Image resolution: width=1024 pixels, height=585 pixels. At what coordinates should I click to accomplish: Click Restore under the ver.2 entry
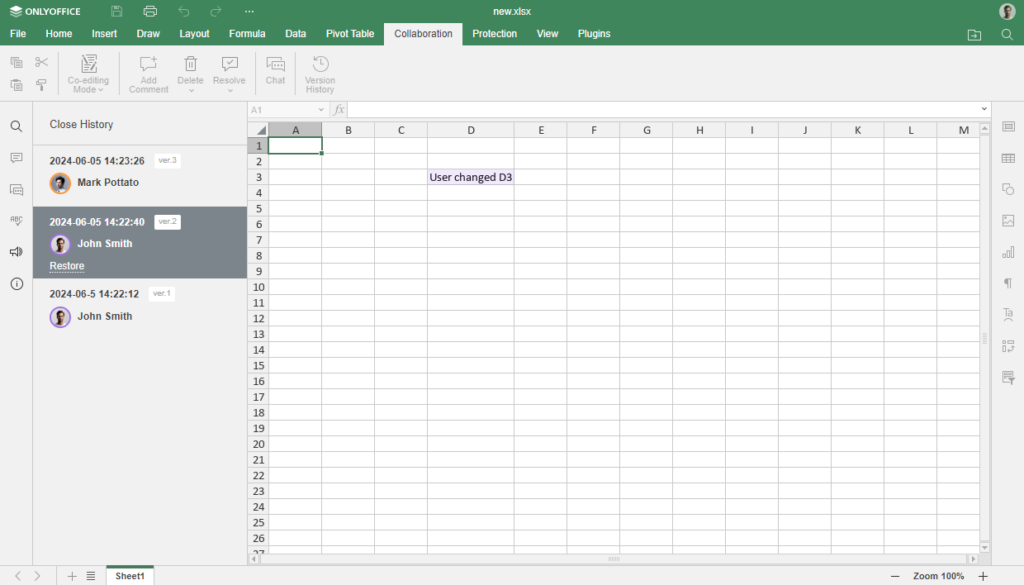click(x=66, y=265)
